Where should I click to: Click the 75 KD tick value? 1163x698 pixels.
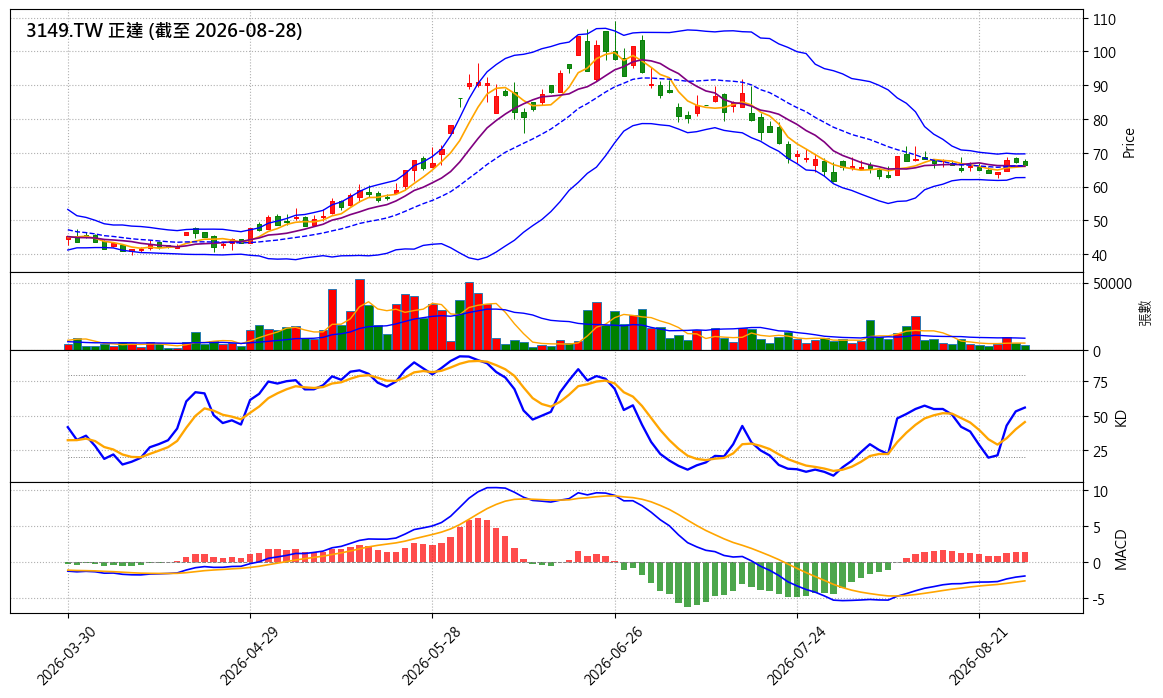pyautogui.click(x=1101, y=383)
